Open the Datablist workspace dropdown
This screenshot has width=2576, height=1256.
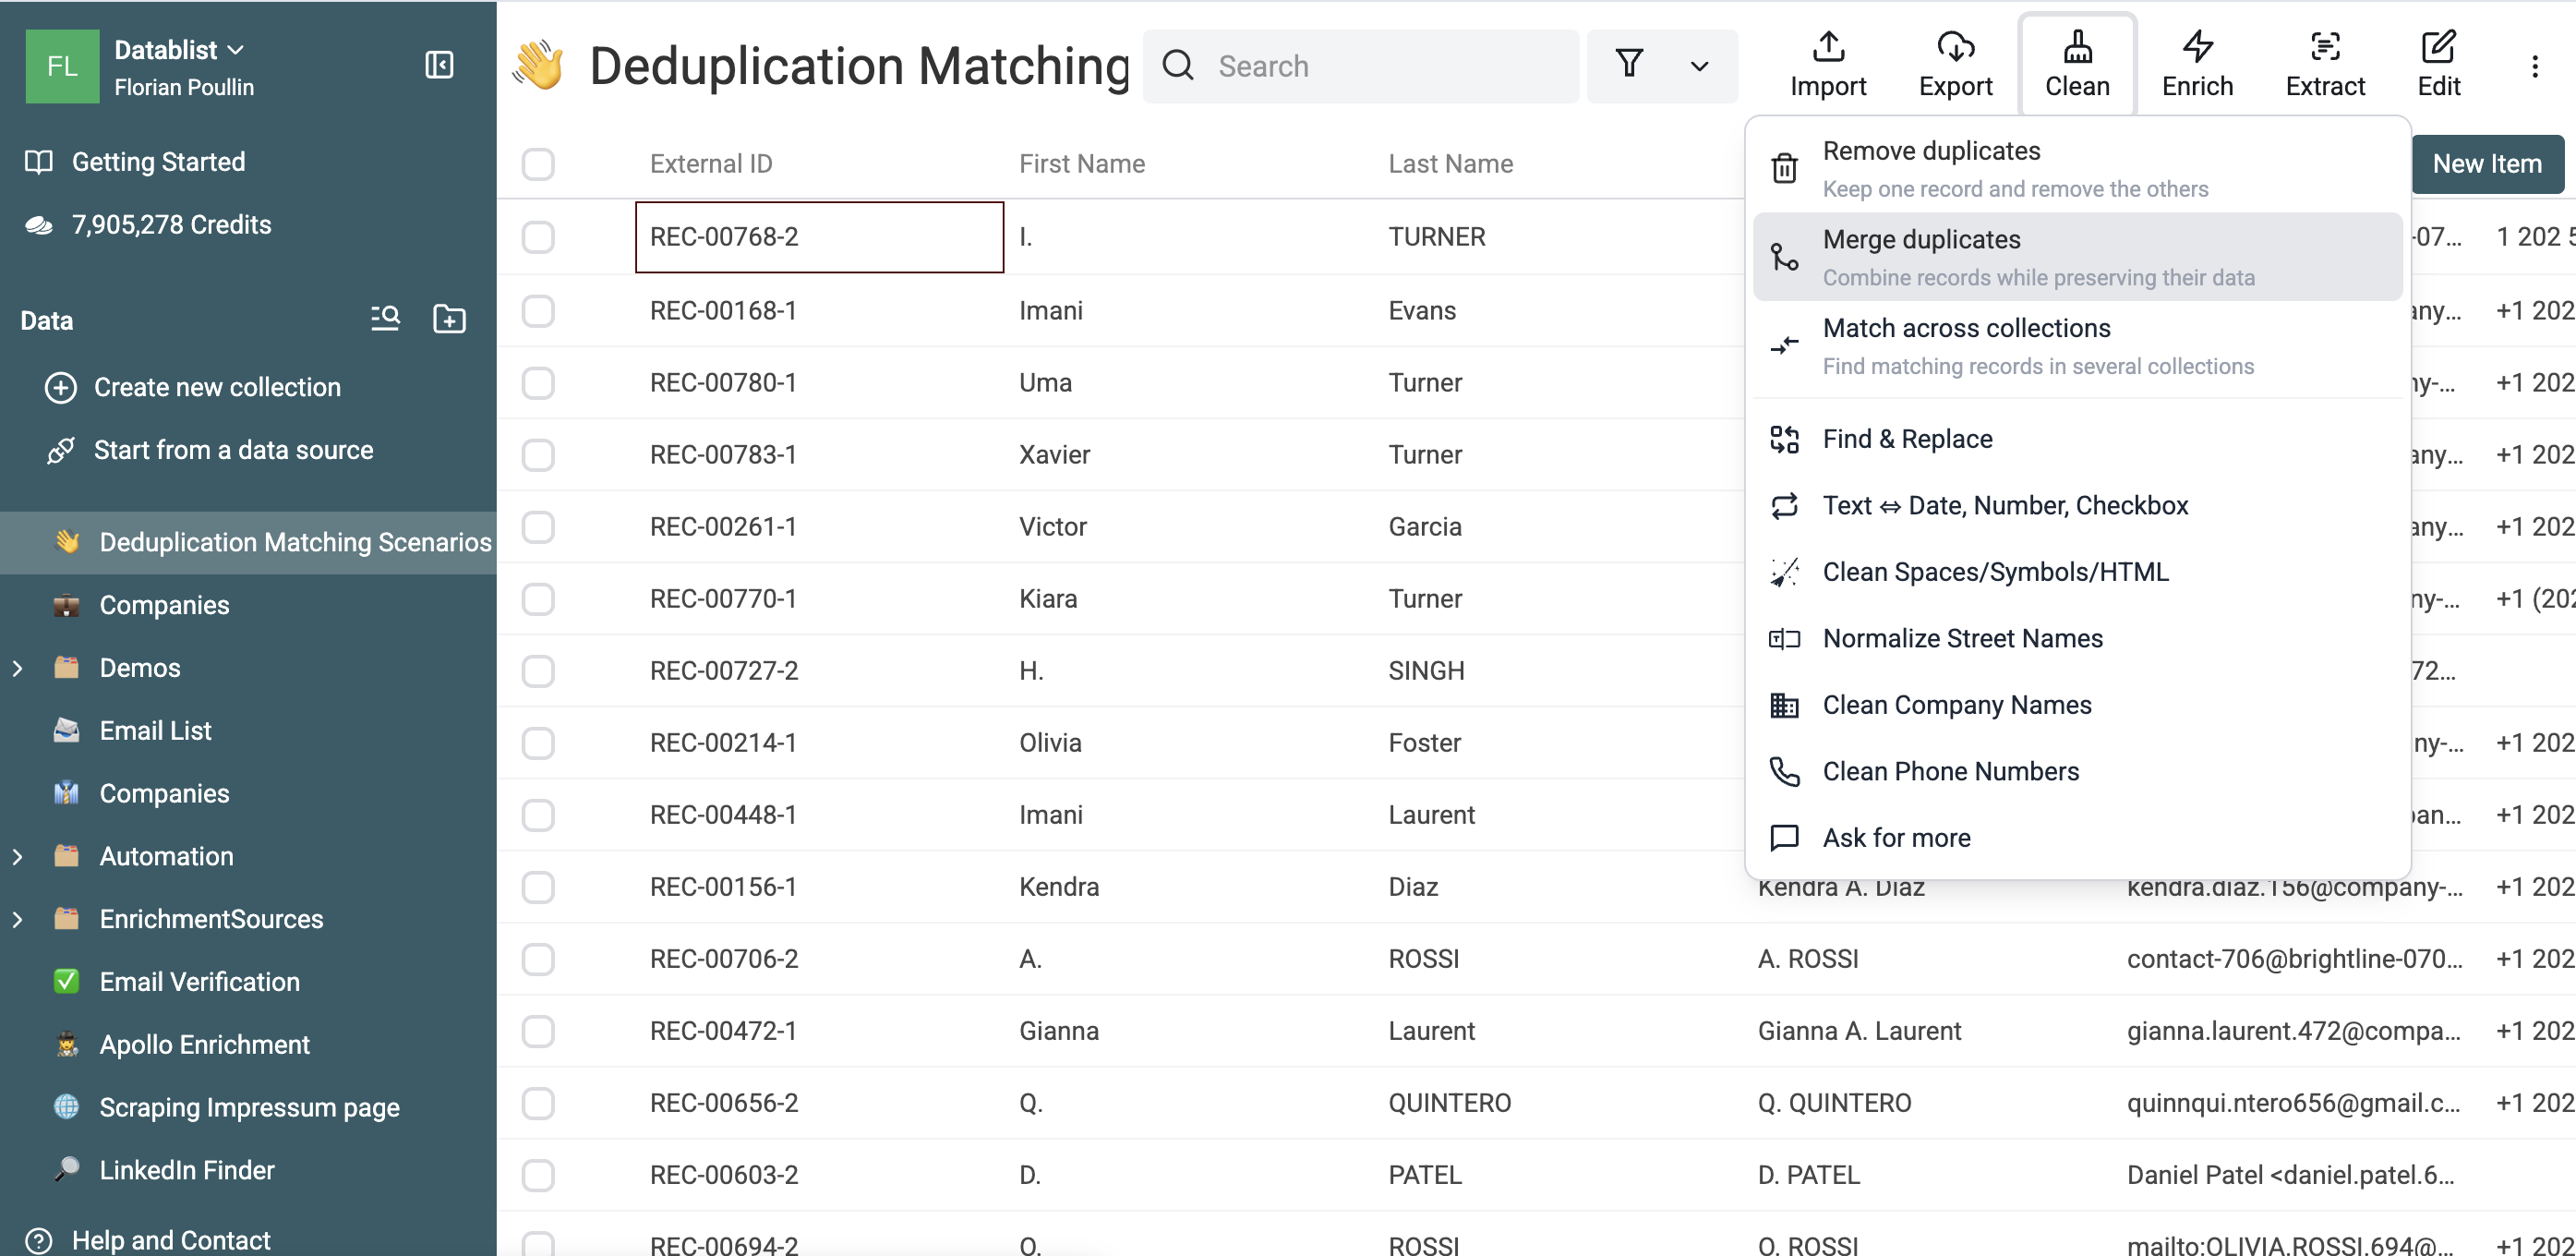pos(179,50)
